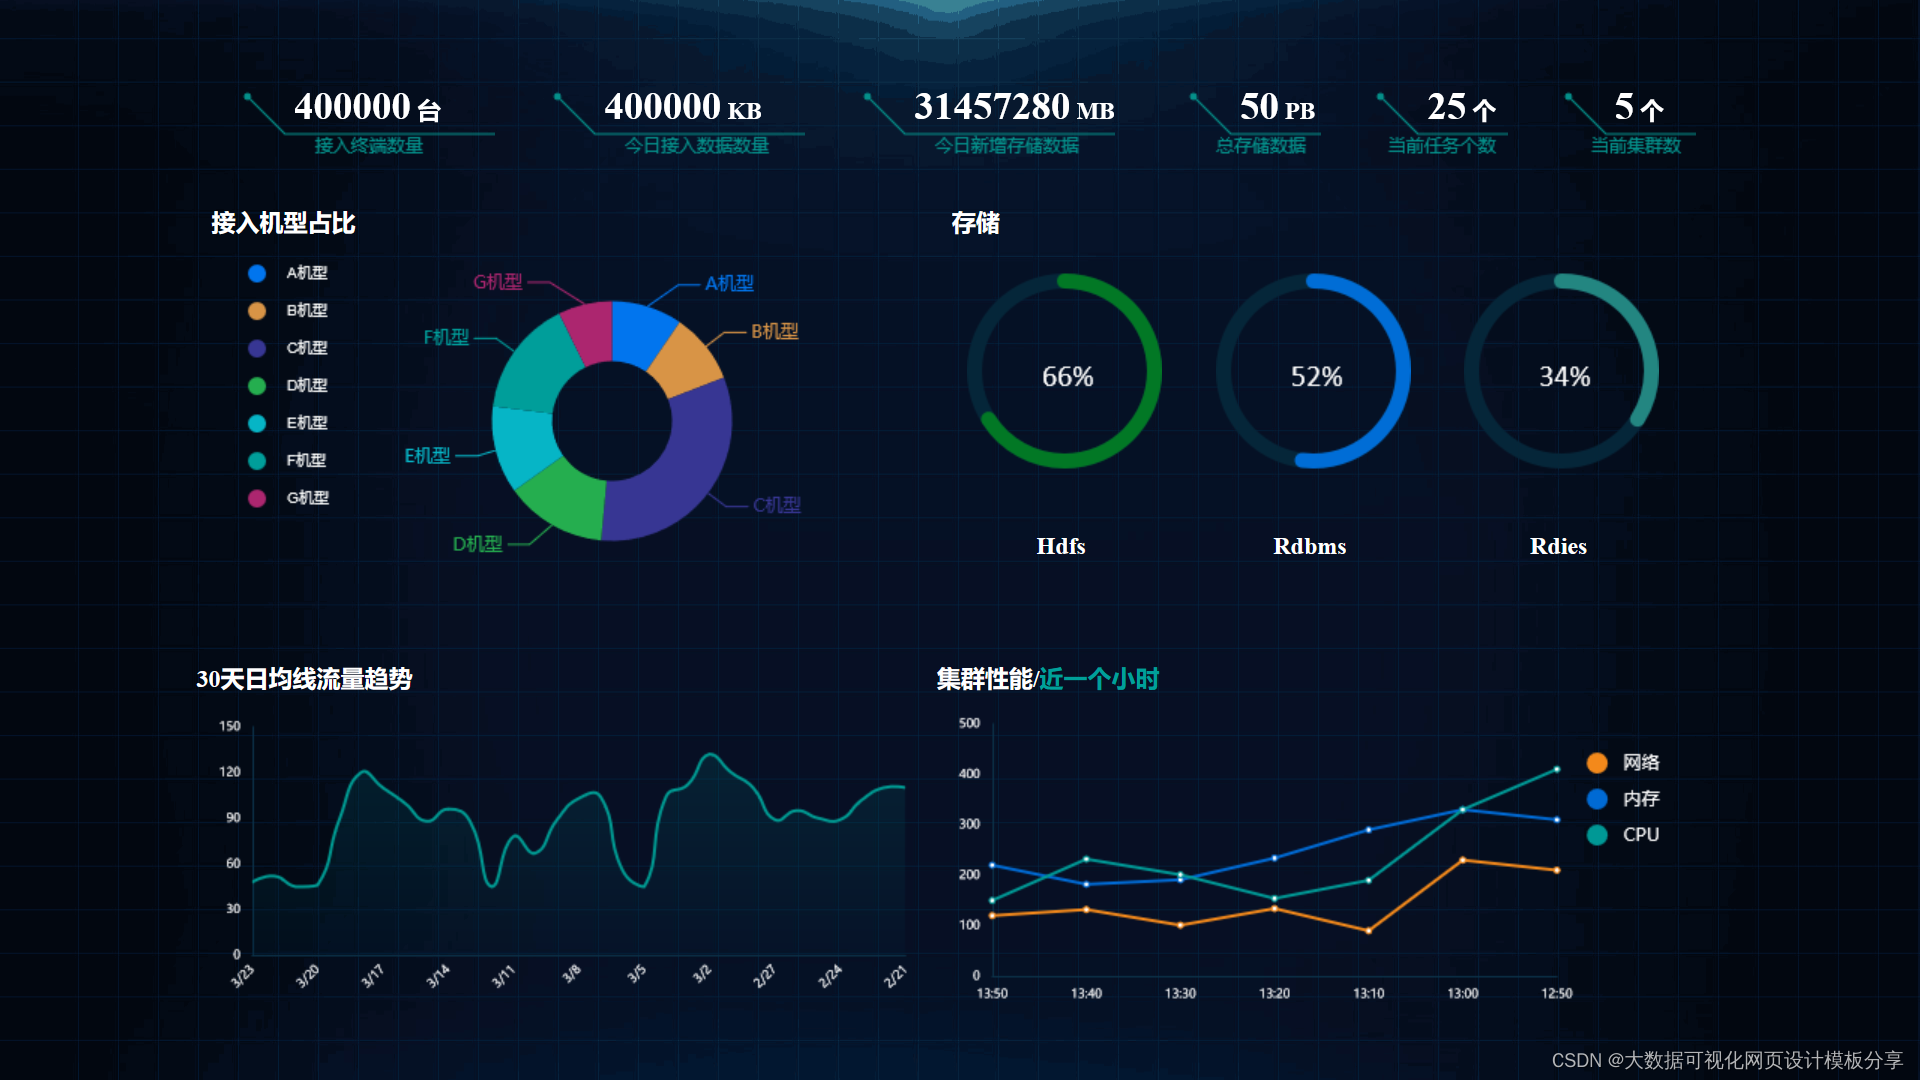Image resolution: width=1920 pixels, height=1080 pixels.
Task: Hide 内存 series via blue legend icon
Action: point(1597,799)
